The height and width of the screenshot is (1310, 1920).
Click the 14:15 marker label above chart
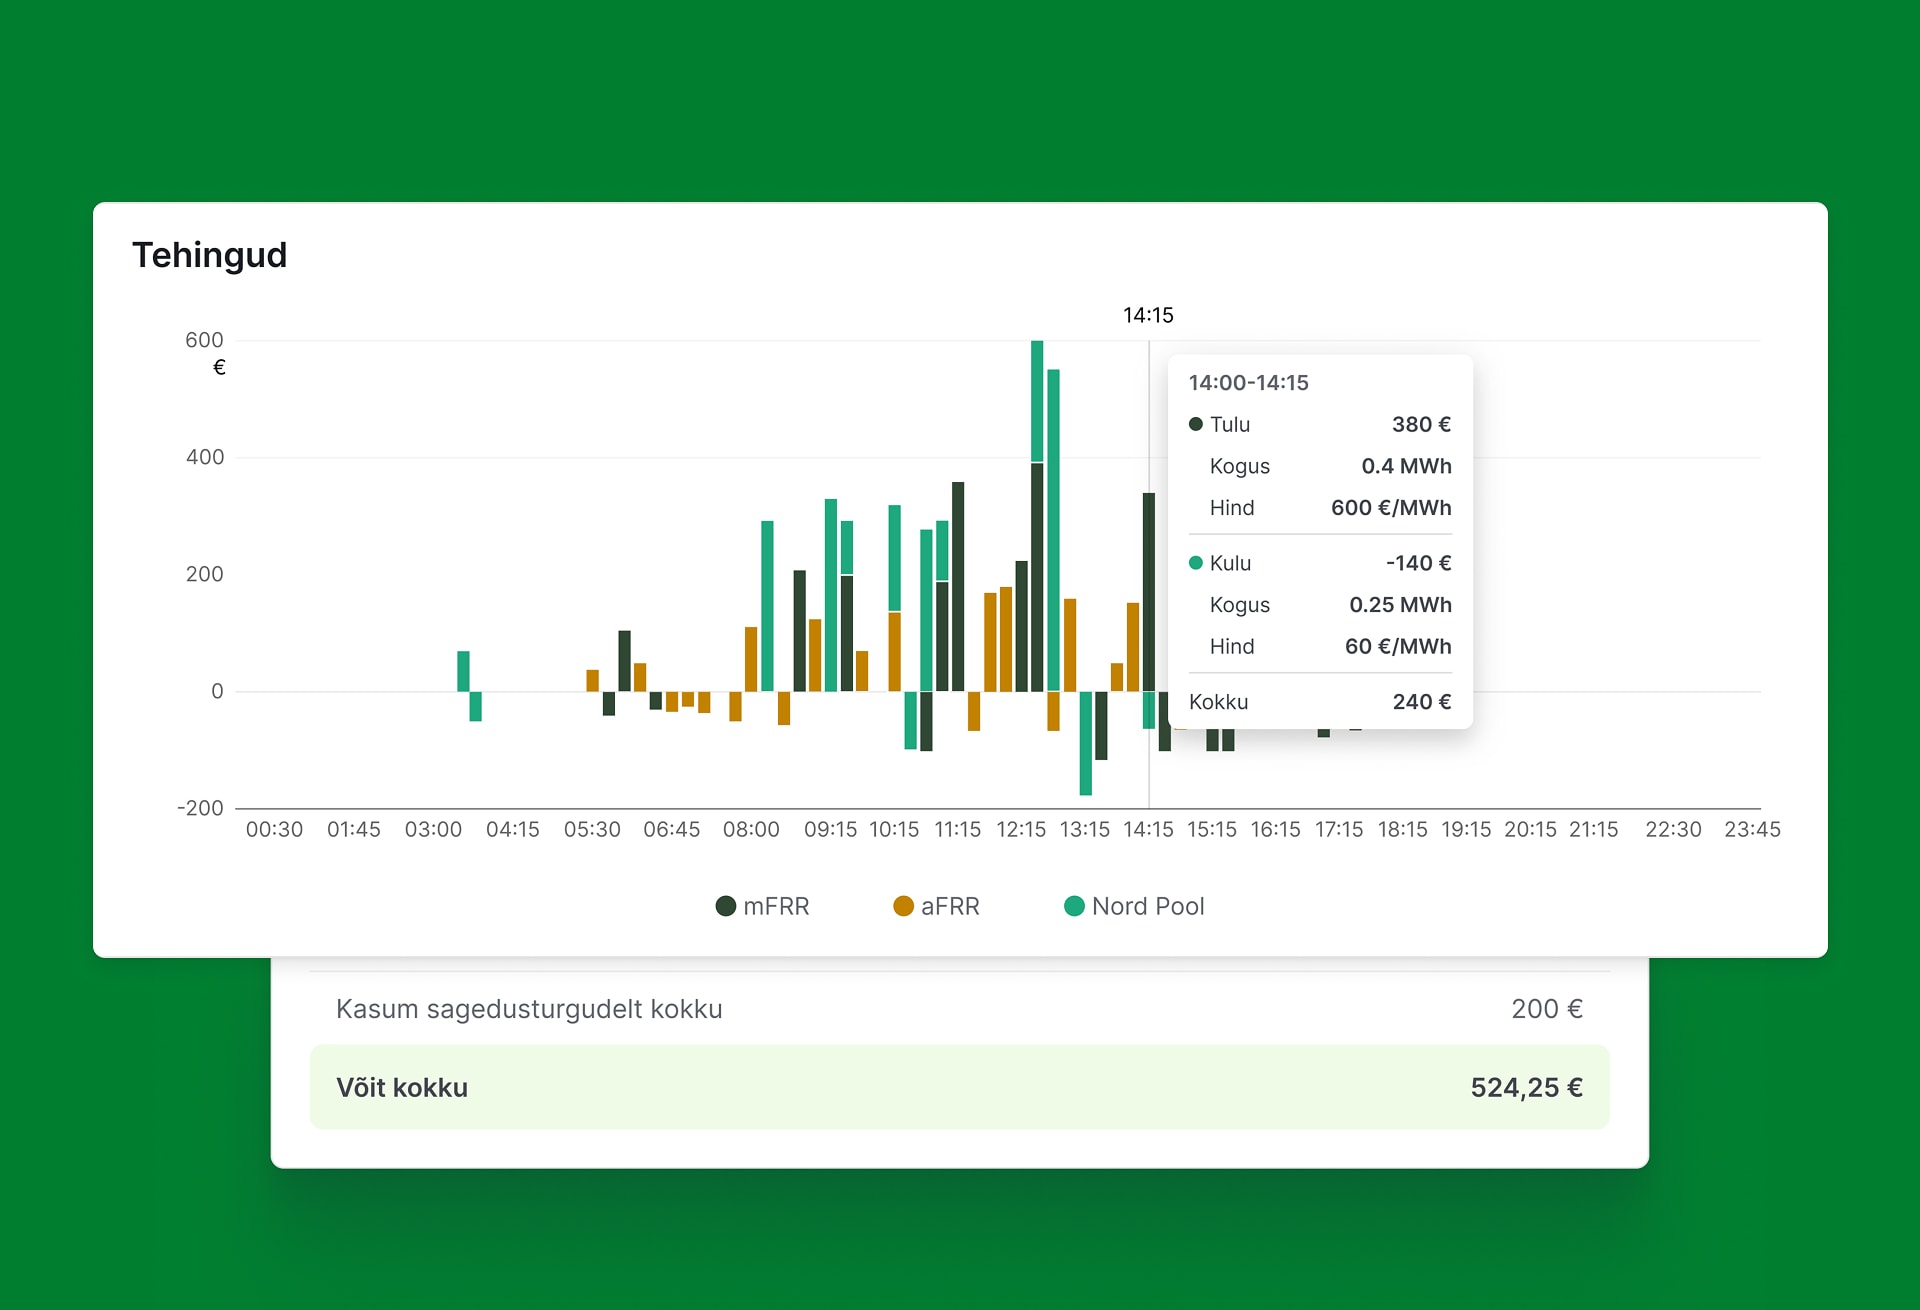[x=1148, y=316]
